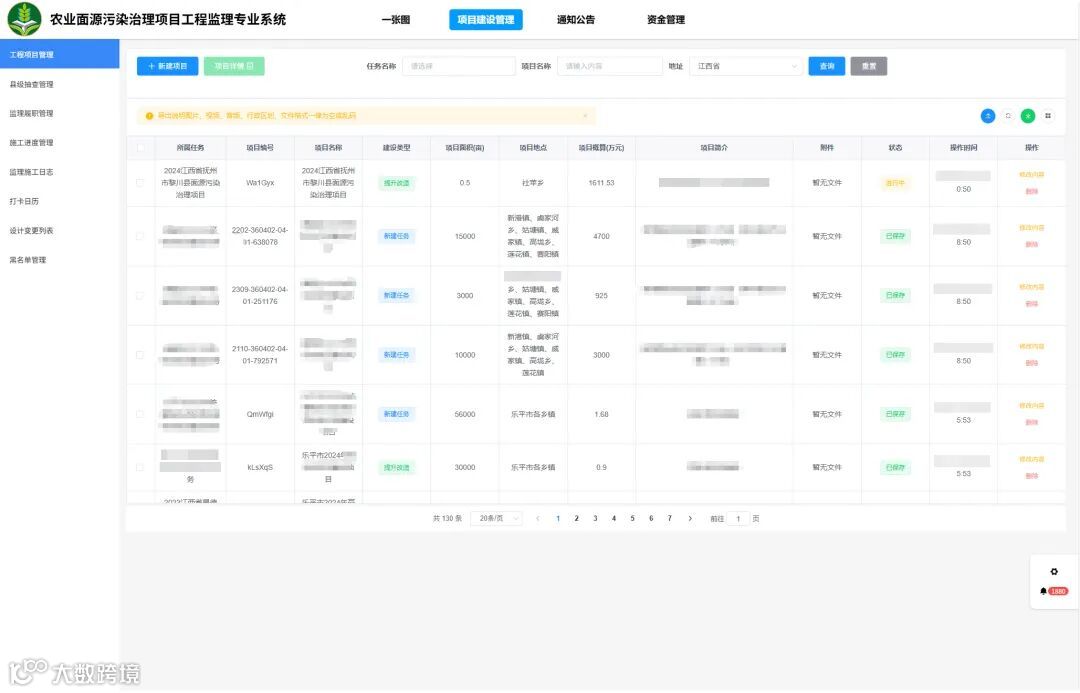Click 删除 in the Wa1Gyx row
Screen dimensions: 1080x693
coord(1032,191)
